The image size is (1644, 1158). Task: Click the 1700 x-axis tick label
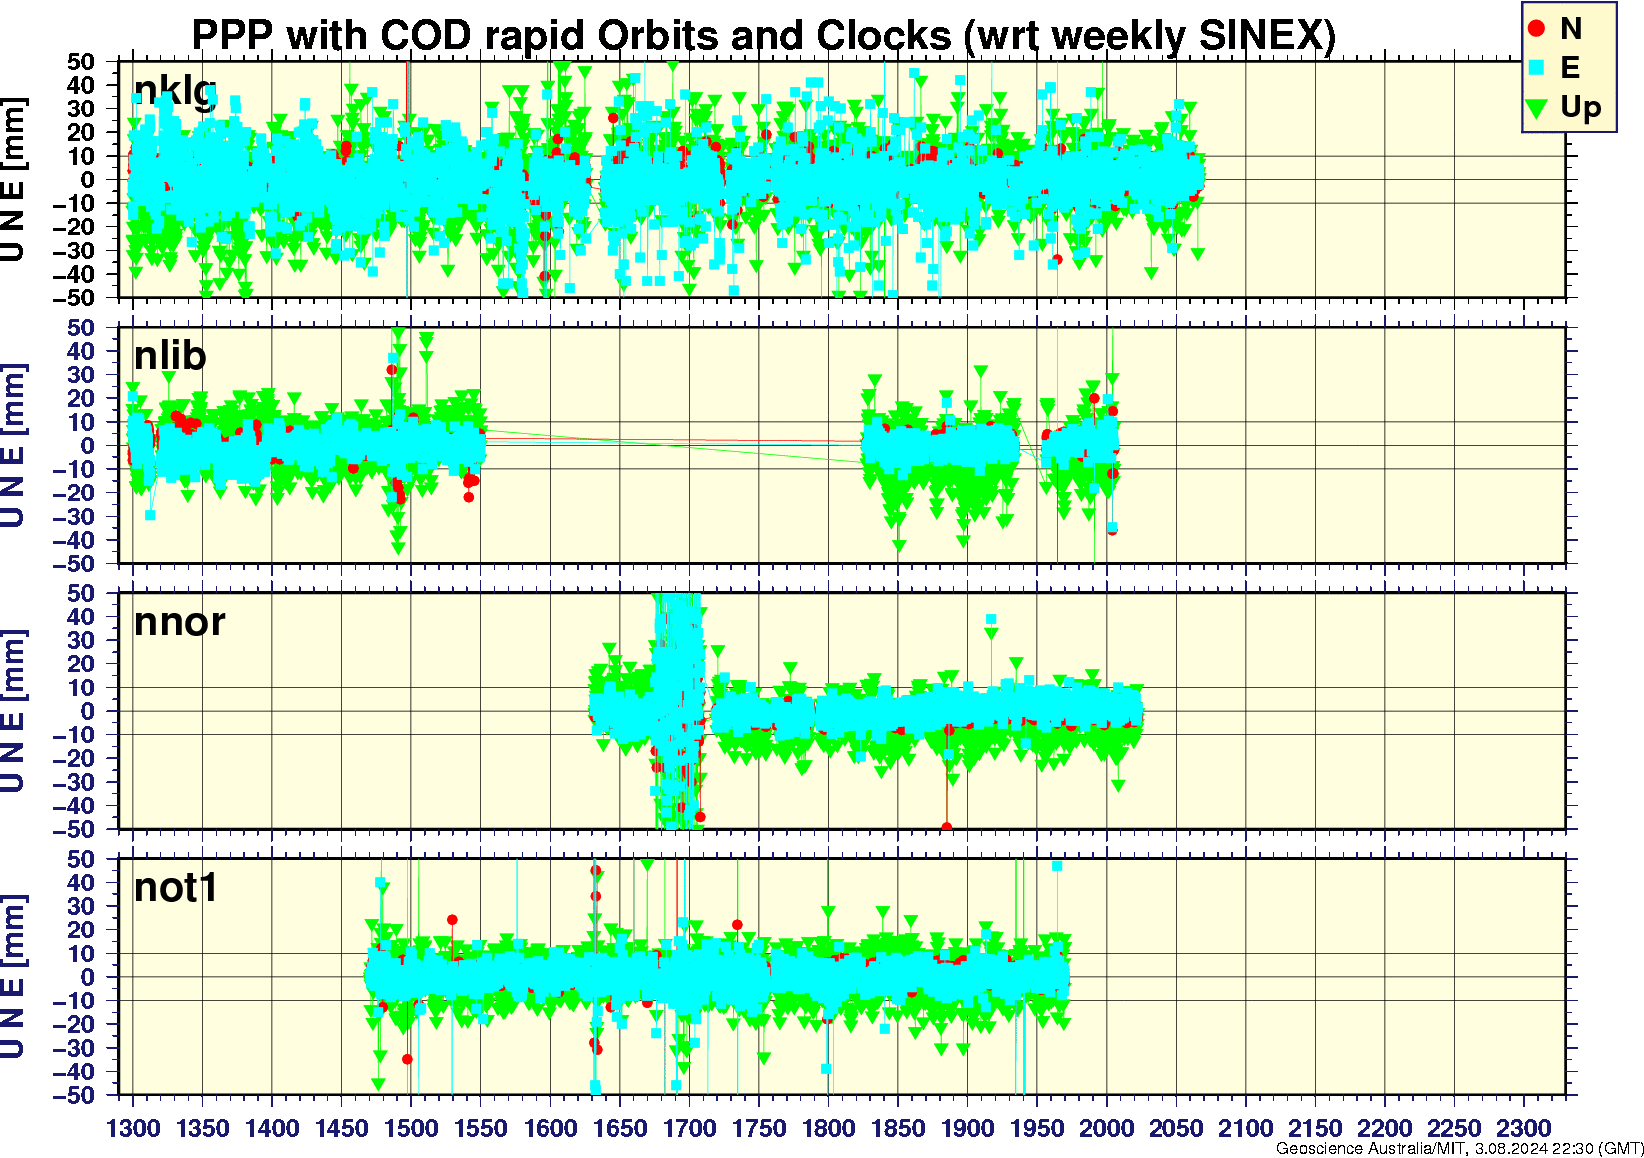689,1128
